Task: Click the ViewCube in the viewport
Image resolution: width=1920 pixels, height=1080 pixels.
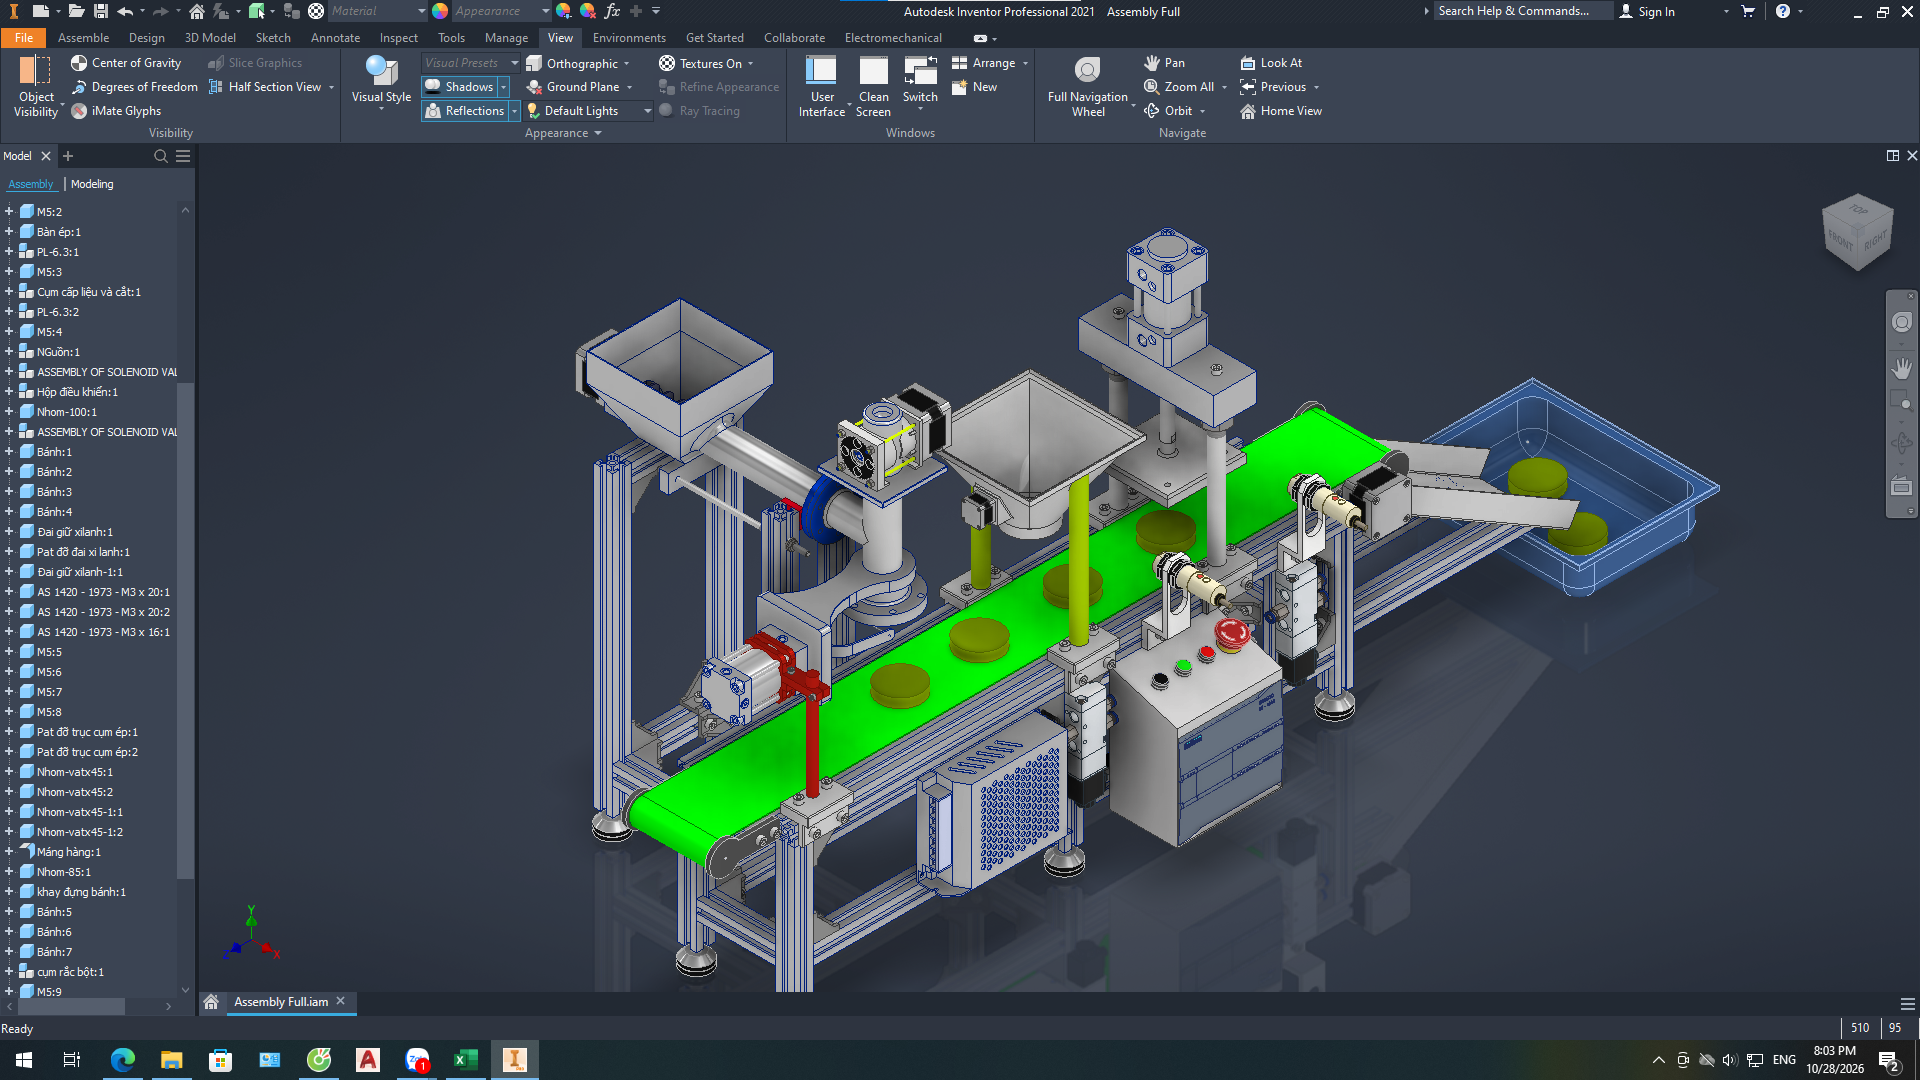Action: click(1857, 232)
